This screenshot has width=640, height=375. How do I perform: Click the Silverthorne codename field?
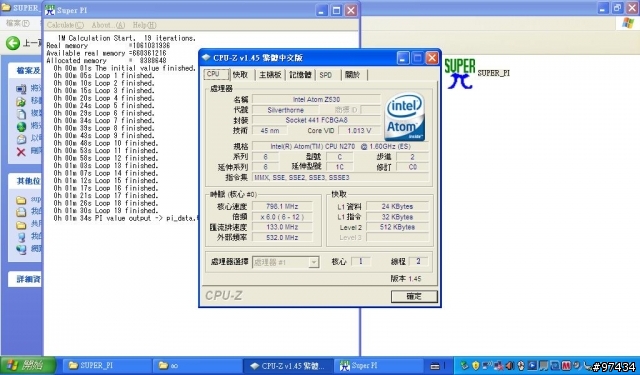(285, 110)
